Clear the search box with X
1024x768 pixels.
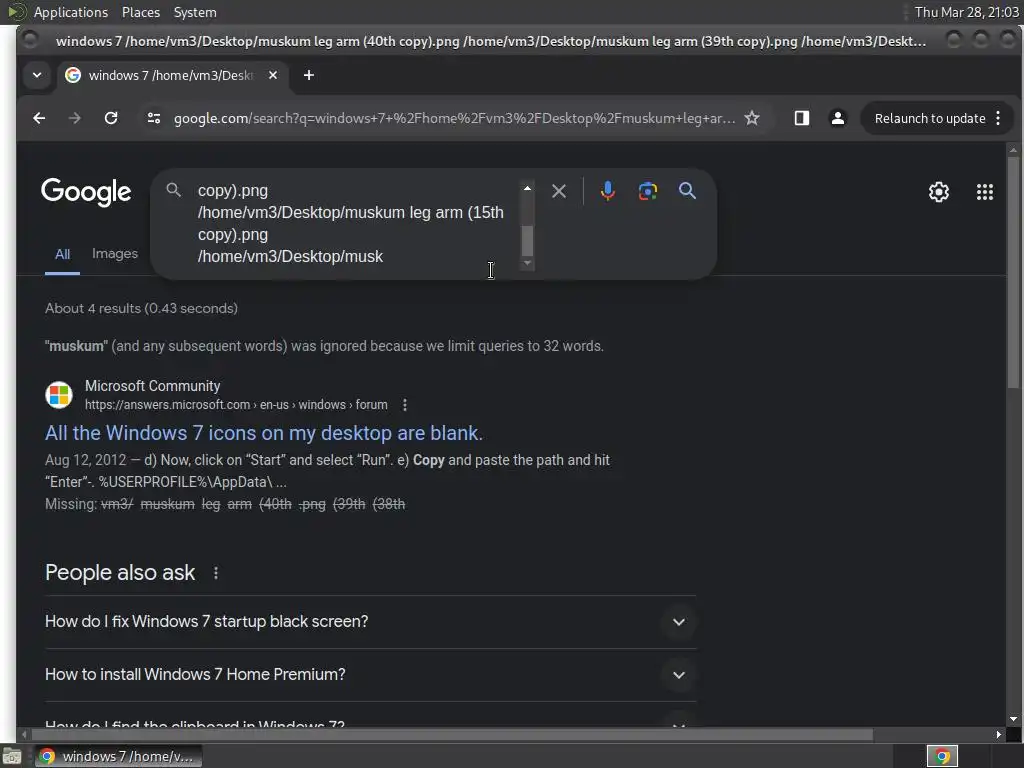[x=558, y=191]
